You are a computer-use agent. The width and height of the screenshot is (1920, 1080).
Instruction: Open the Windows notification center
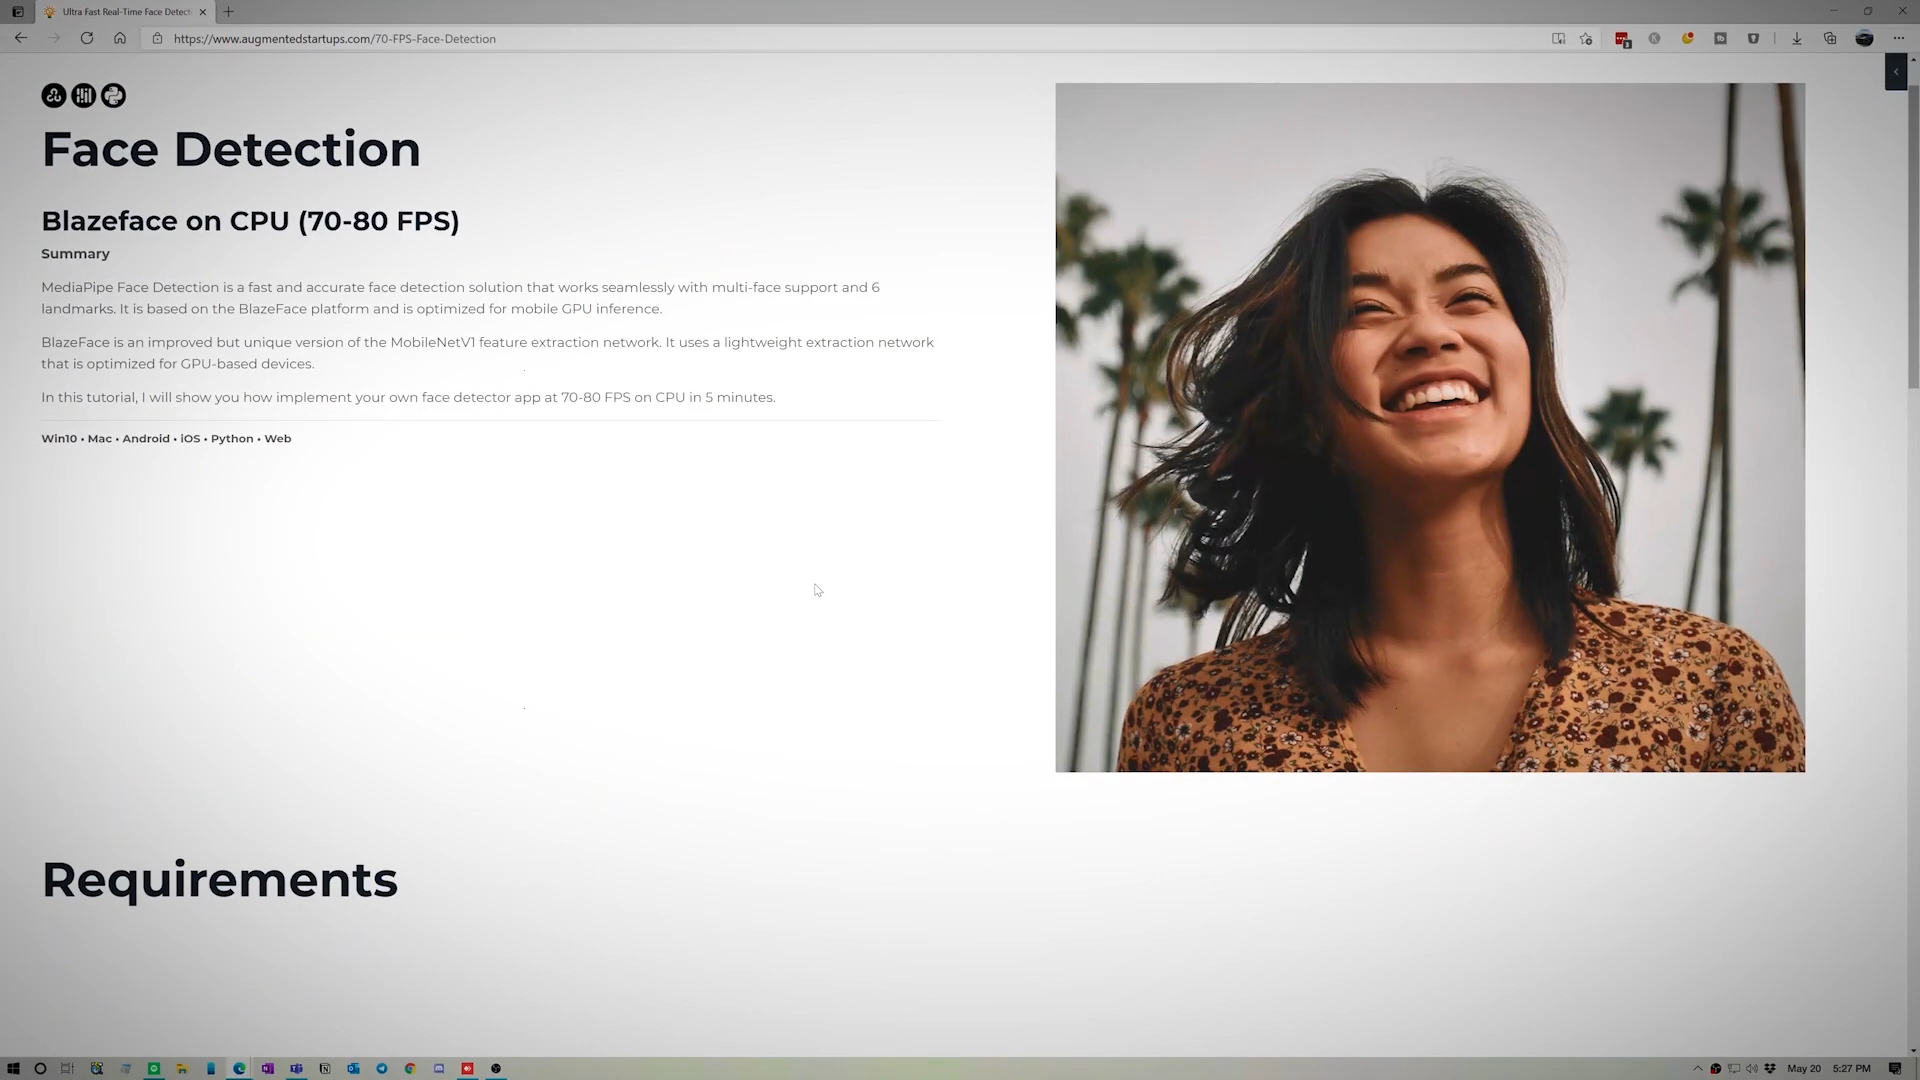(x=1895, y=1068)
